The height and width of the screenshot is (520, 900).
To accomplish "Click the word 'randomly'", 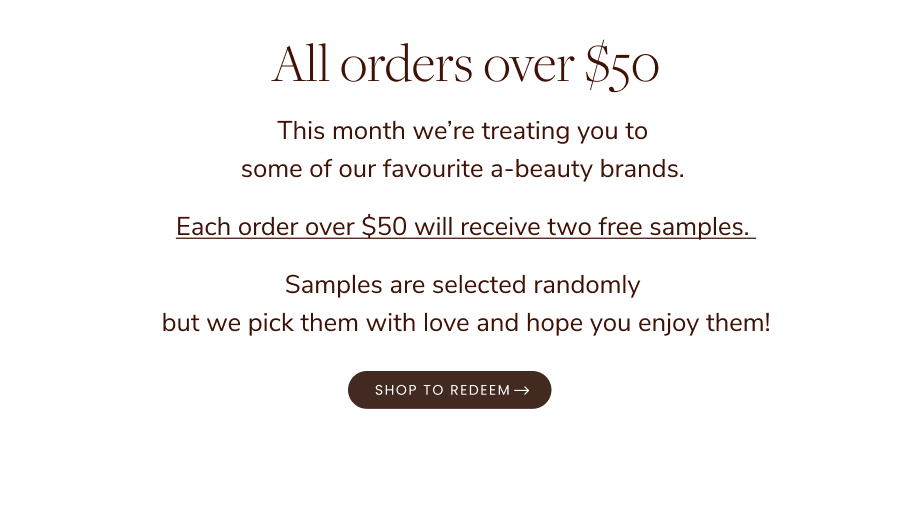I will [x=587, y=285].
